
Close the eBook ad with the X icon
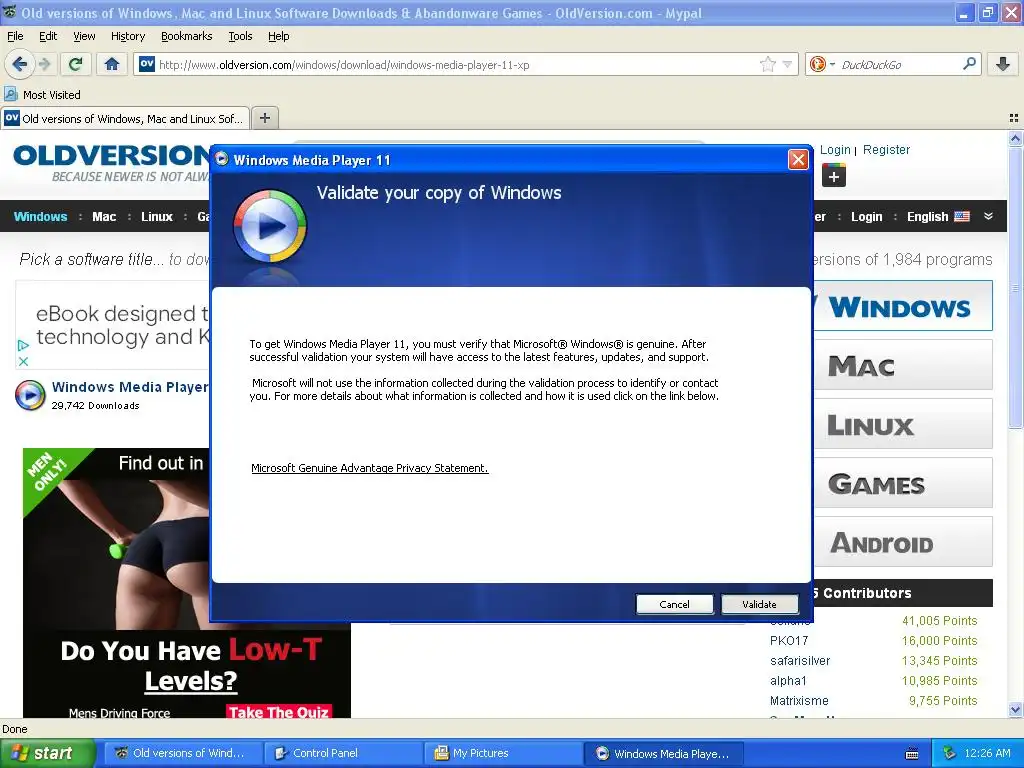(23, 361)
